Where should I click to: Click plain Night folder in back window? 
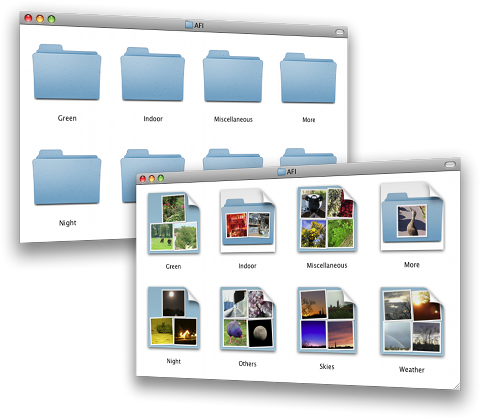[67, 177]
